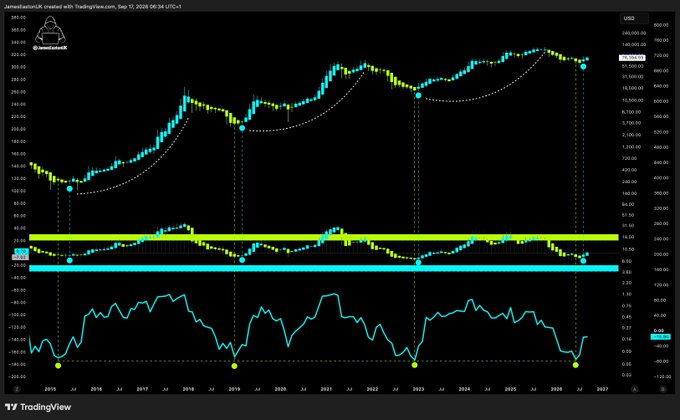Click the 2018 label on time axis

(188, 389)
